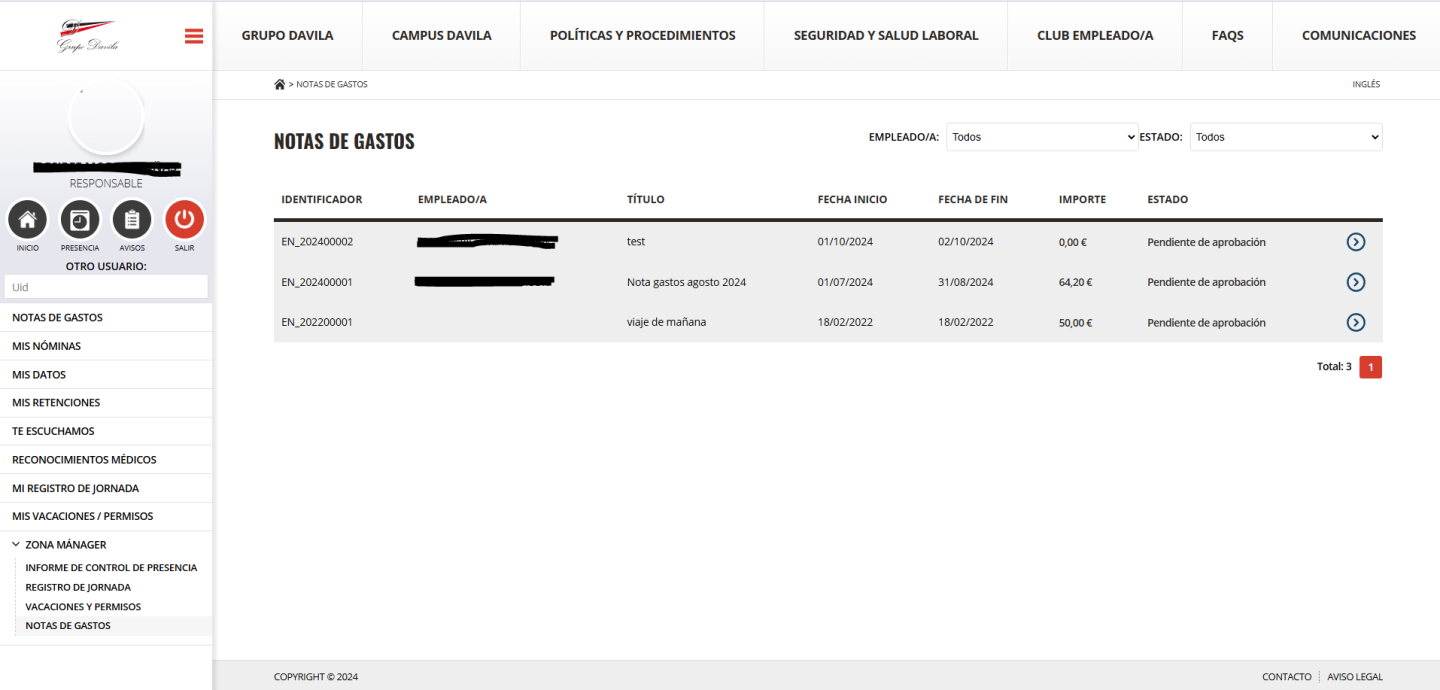Image resolution: width=1440 pixels, height=690 pixels.
Task: Open the Club Empleado/a menu
Action: pos(1095,36)
